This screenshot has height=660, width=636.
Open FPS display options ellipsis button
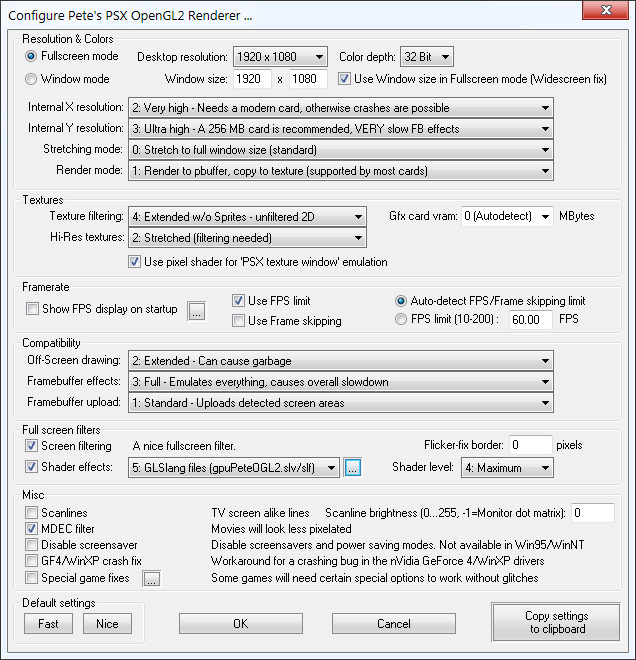point(197,311)
